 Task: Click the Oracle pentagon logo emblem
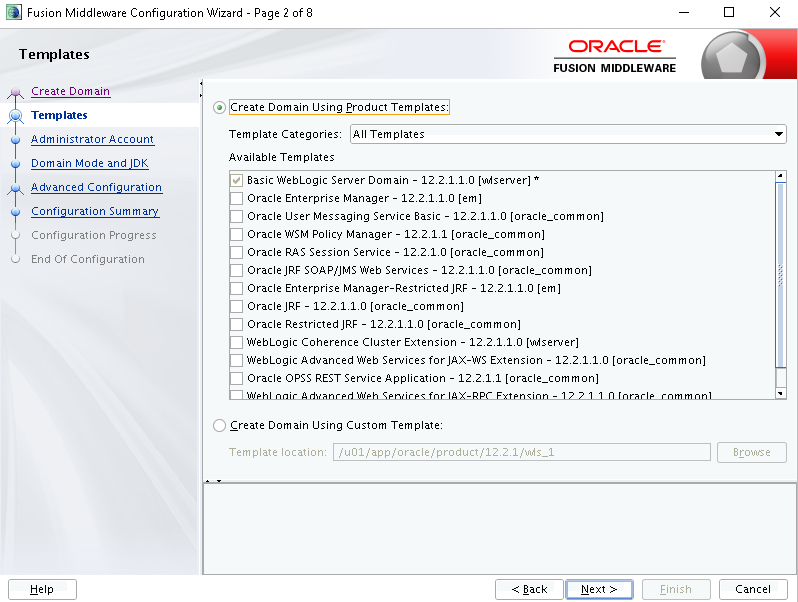731,58
